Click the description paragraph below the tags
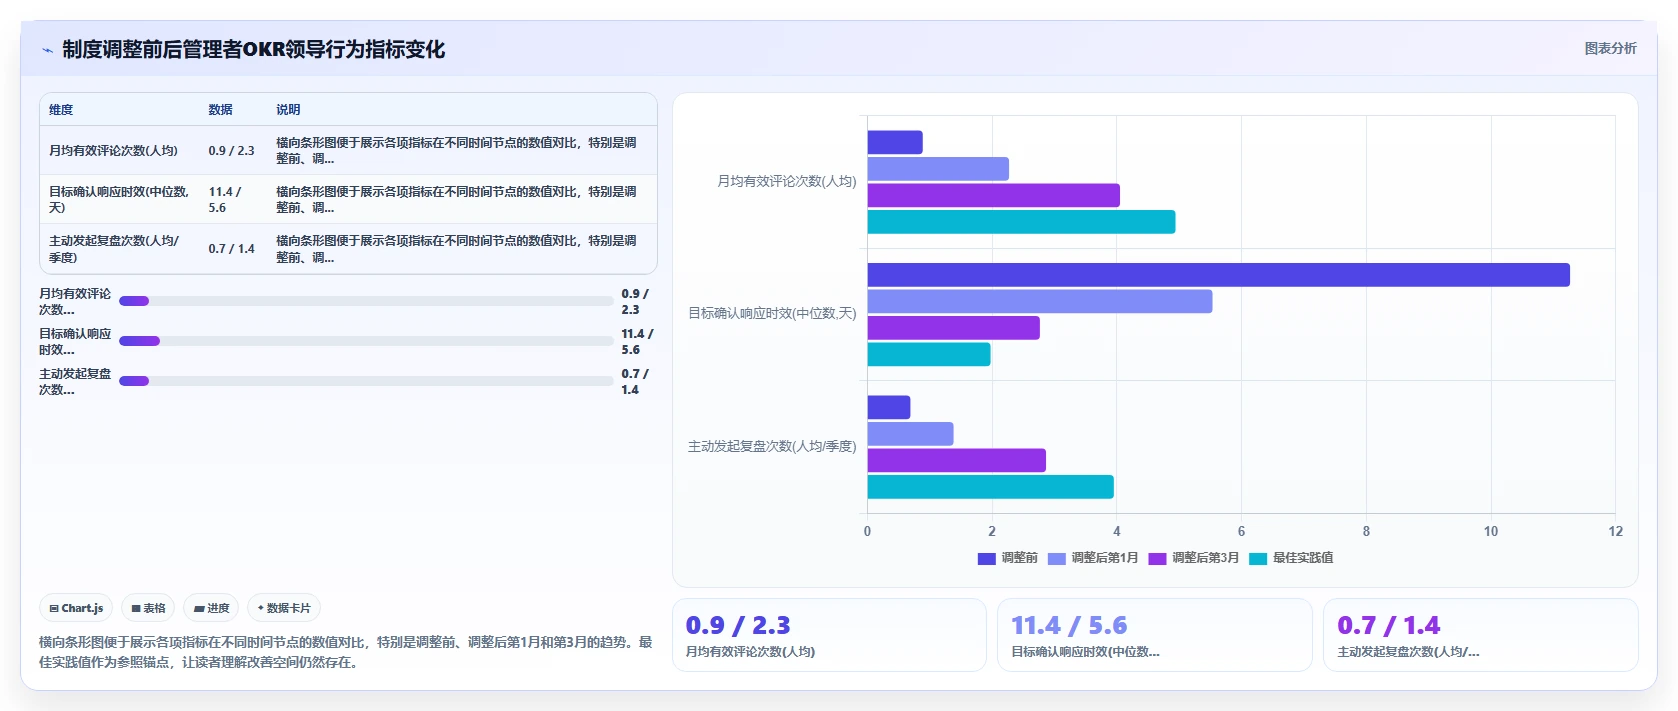 [x=345, y=652]
